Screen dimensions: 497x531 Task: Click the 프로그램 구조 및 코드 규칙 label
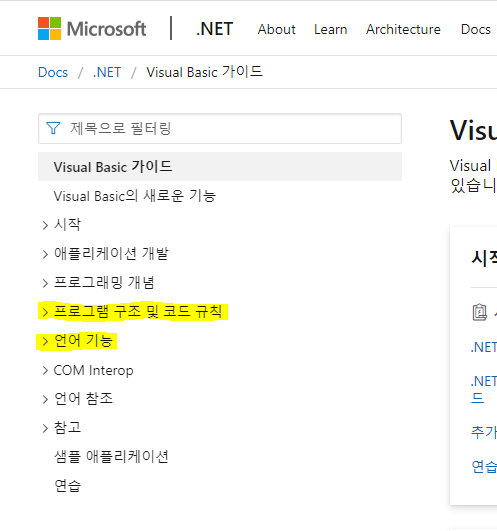coord(138,312)
